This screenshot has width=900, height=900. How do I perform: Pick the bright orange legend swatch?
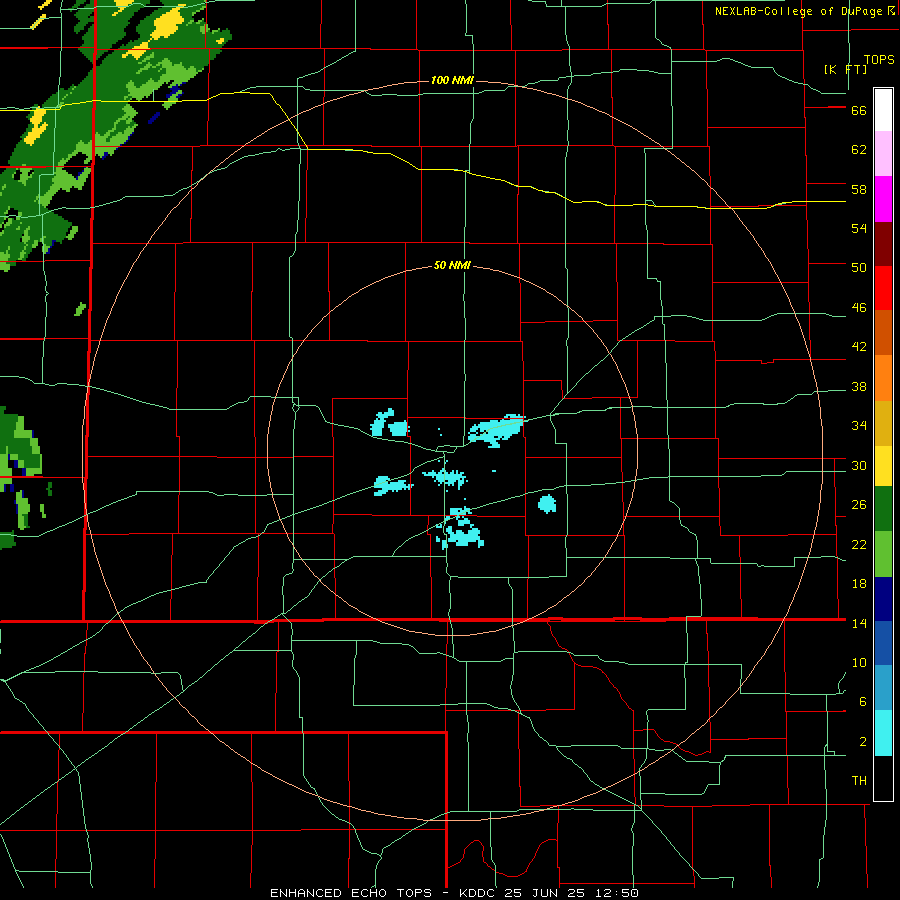[883, 378]
